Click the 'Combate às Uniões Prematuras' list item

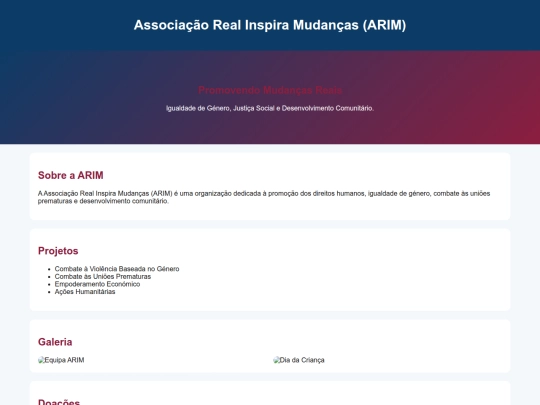click(x=103, y=277)
